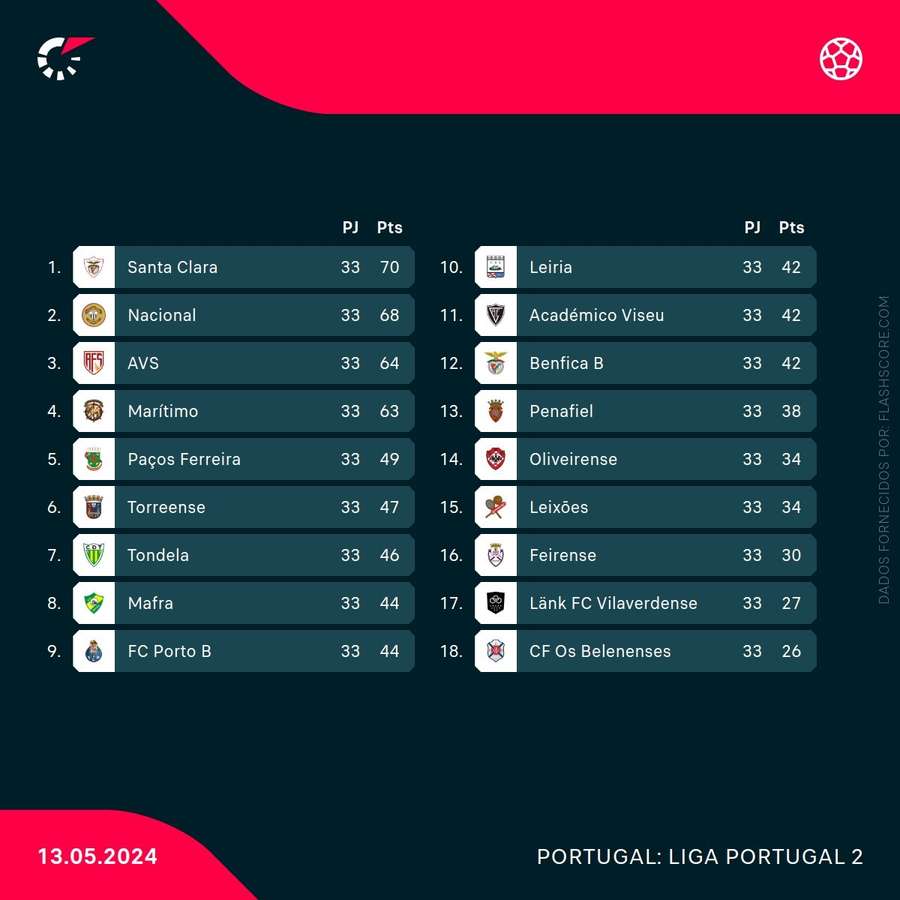Select the Benfica B eagle crest
The image size is (900, 900).
click(x=496, y=363)
